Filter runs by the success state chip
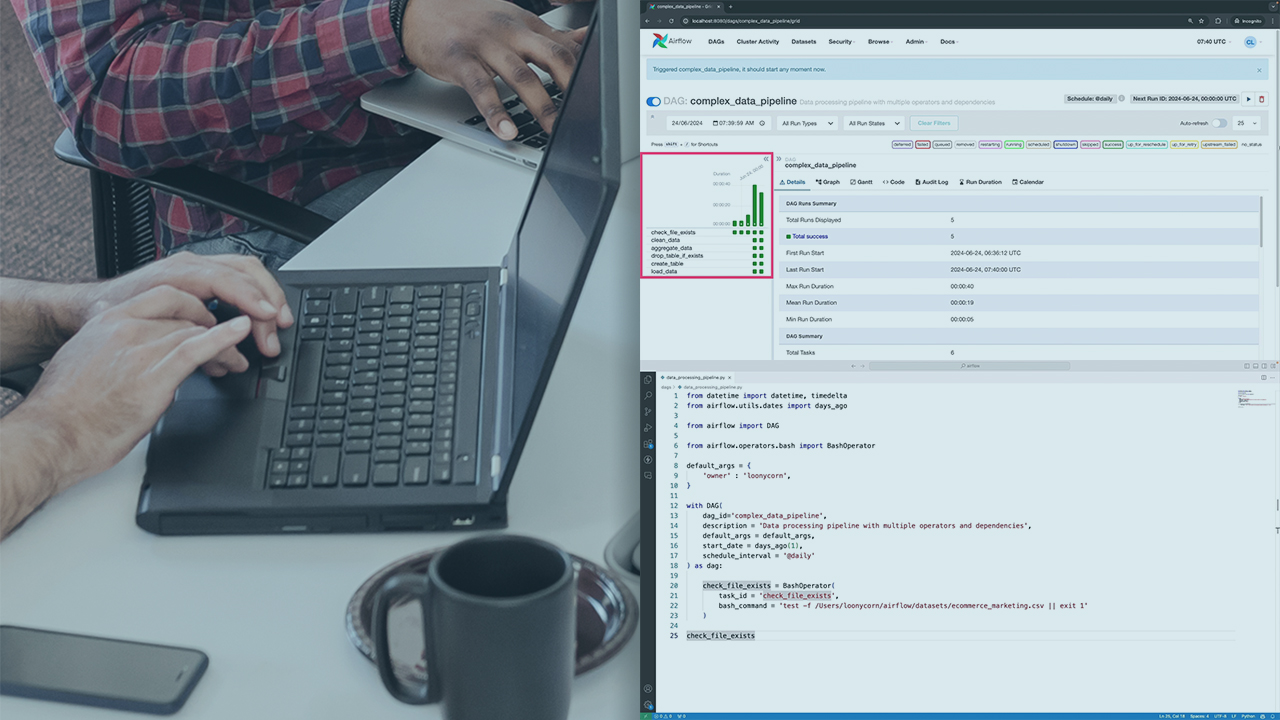1280x720 pixels. [x=1111, y=144]
